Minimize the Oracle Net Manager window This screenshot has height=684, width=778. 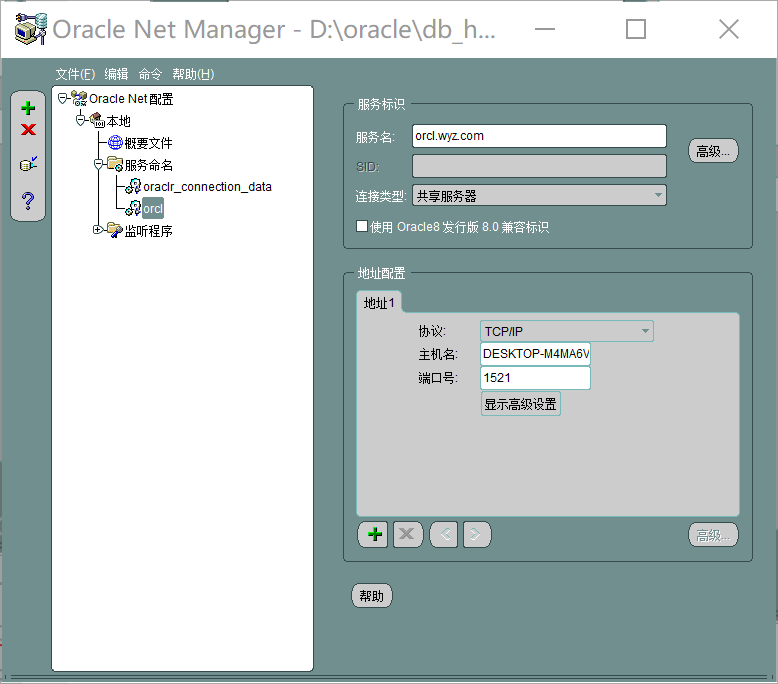click(x=545, y=29)
